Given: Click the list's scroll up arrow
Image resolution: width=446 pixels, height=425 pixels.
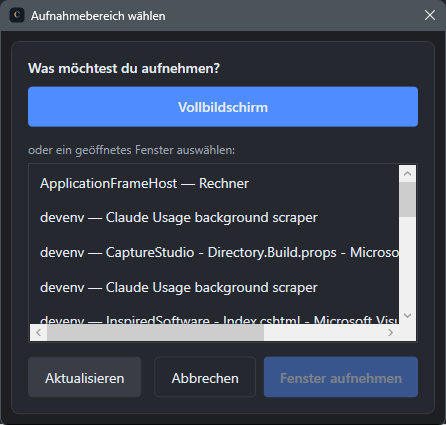Looking at the screenshot, I should pyautogui.click(x=407, y=174).
